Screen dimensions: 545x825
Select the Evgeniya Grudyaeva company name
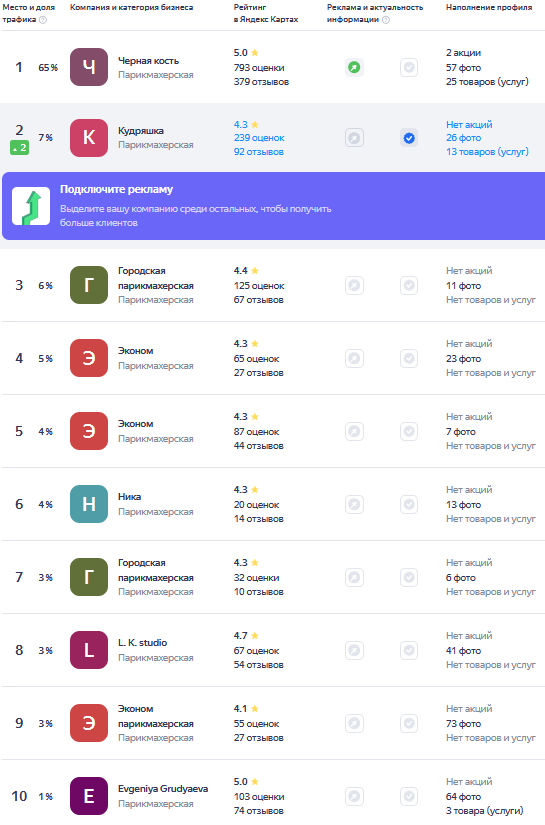pos(163,789)
